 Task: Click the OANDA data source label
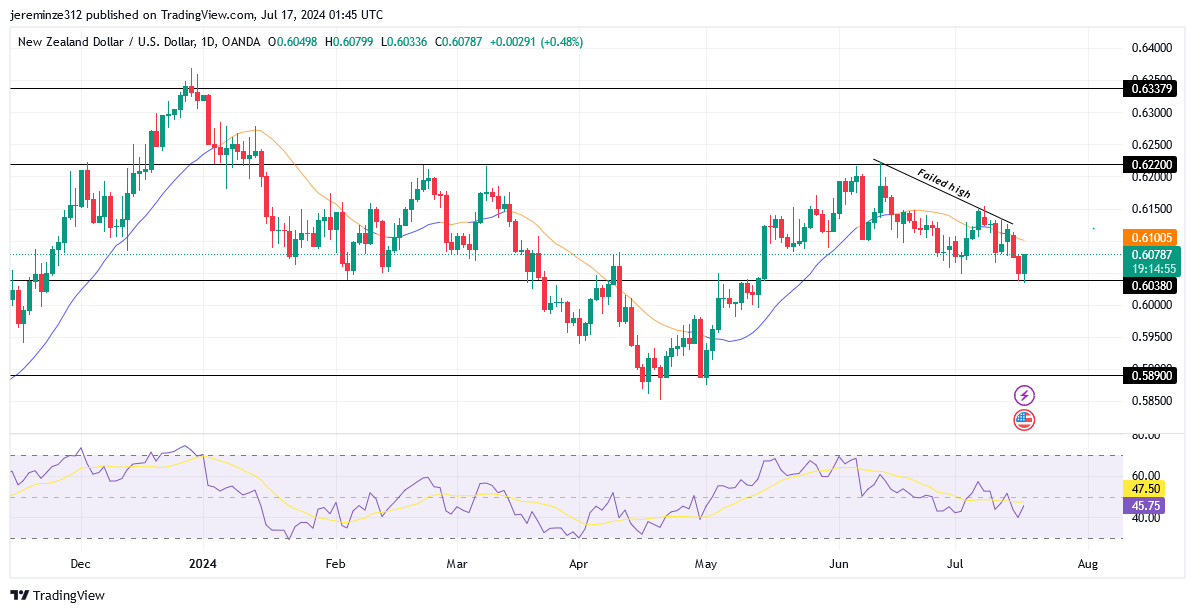click(x=239, y=42)
